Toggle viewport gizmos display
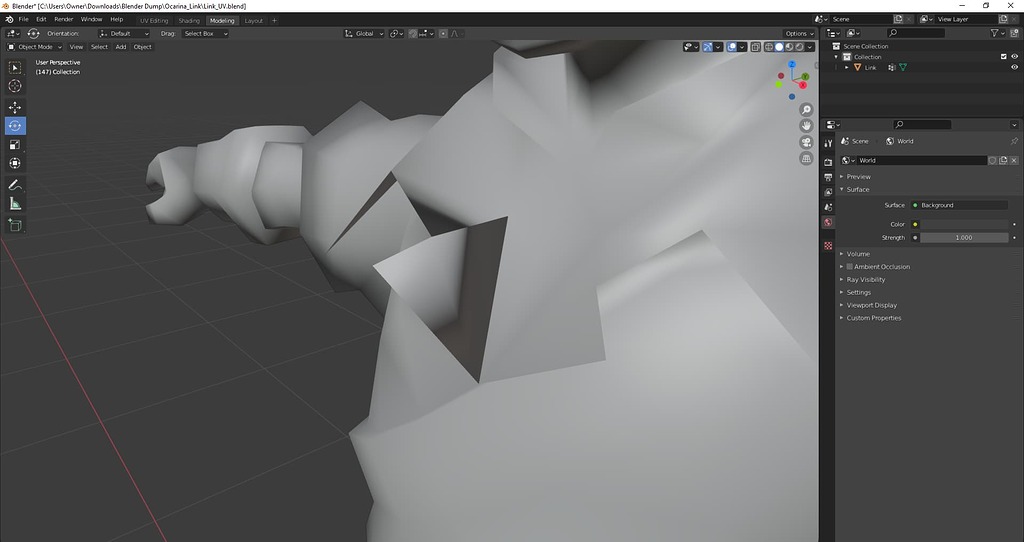Viewport: 1024px width, 542px height. pos(707,47)
